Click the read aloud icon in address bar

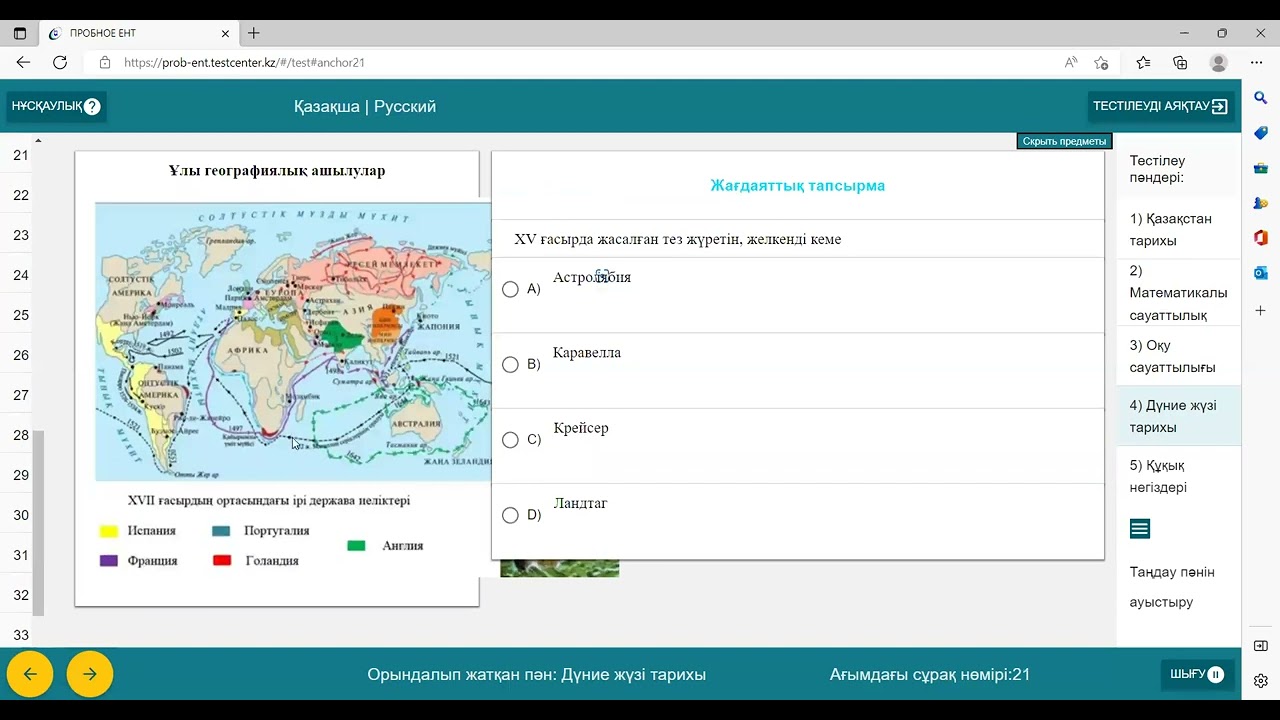(x=1071, y=62)
